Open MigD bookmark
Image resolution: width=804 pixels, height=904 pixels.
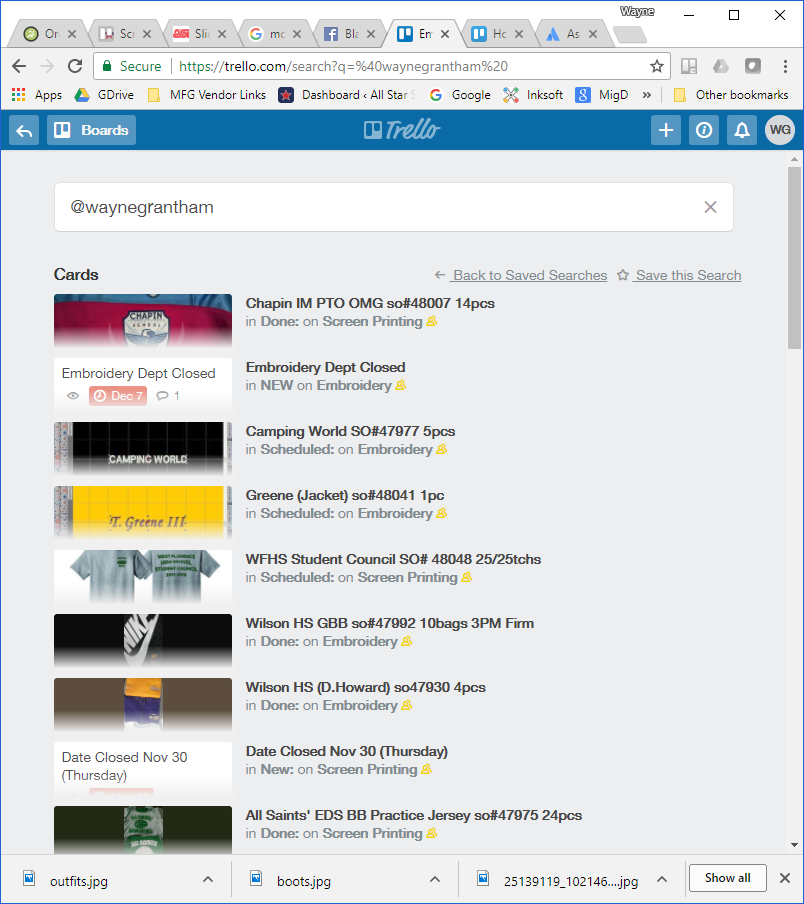click(x=602, y=95)
